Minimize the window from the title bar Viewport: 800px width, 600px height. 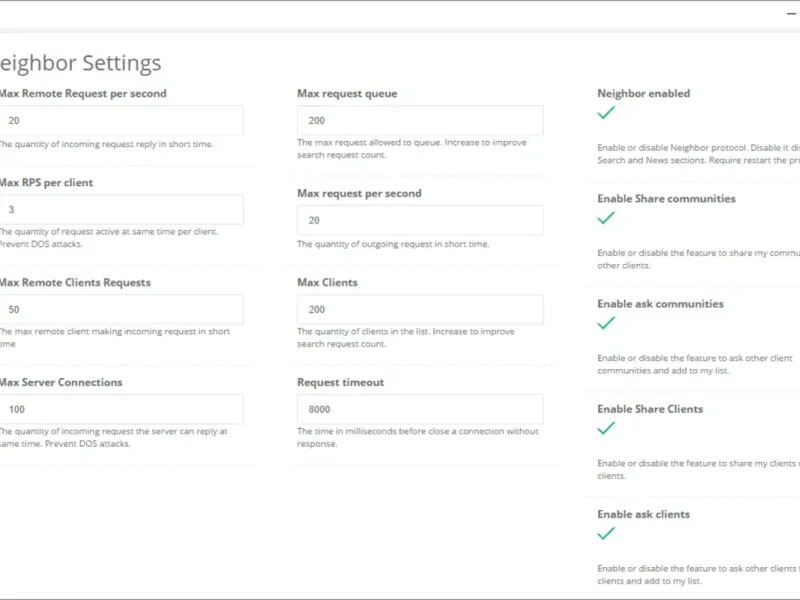(x=791, y=14)
